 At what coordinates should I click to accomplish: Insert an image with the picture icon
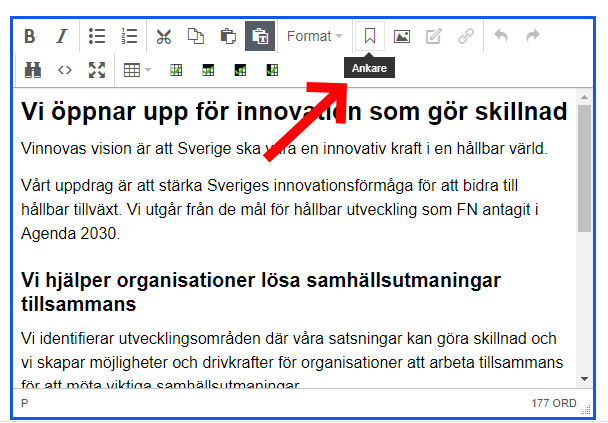click(402, 36)
